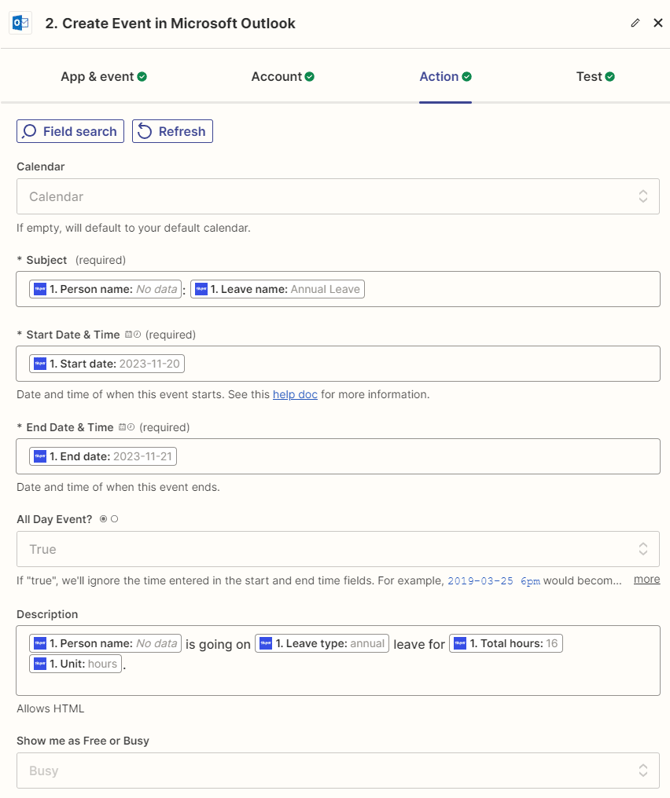This screenshot has height=798, width=670.
Task: Click the Field search button
Action: pos(70,131)
